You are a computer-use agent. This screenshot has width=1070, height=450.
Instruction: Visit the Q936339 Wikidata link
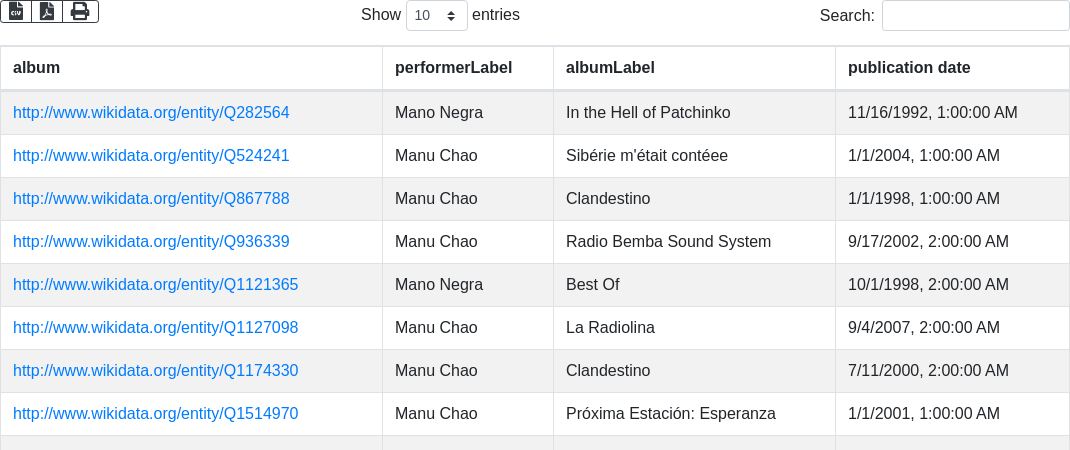151,242
